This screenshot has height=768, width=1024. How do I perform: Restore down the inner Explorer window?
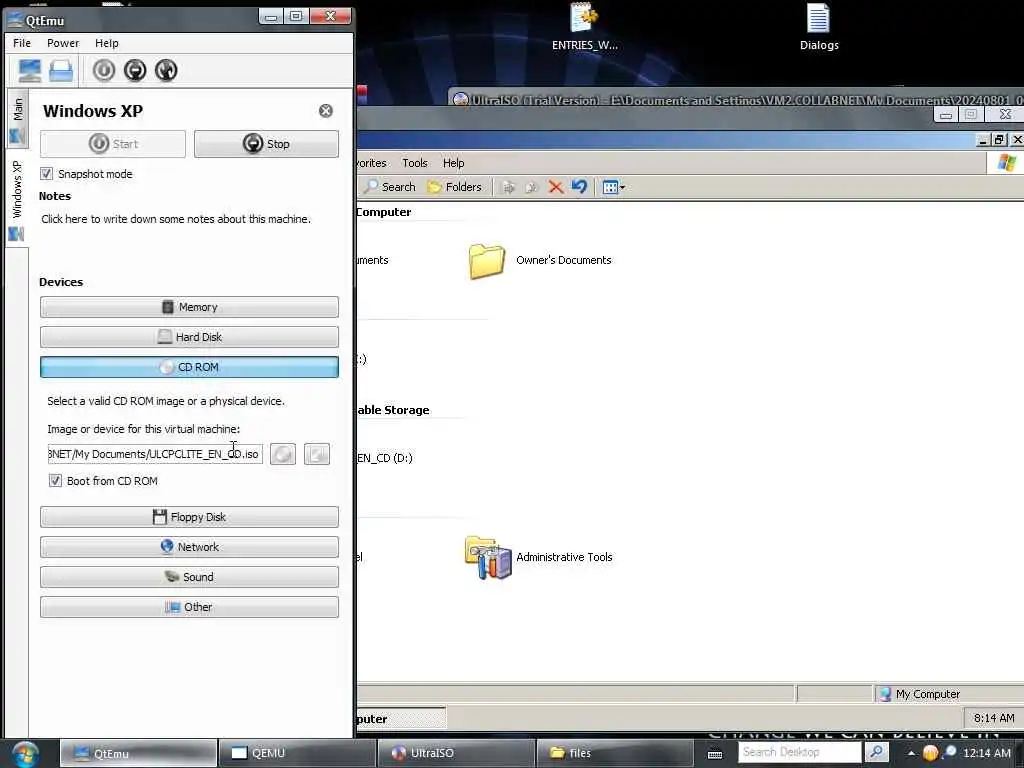click(999, 140)
